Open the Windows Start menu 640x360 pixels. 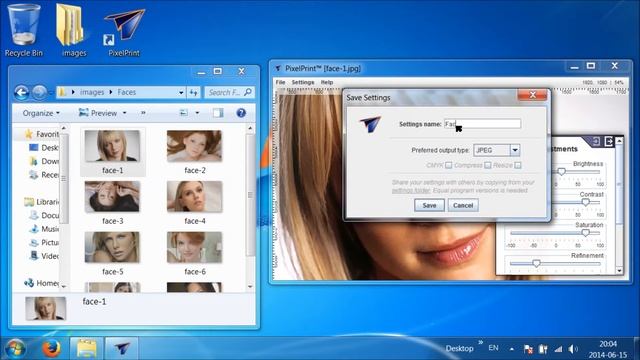(15, 349)
